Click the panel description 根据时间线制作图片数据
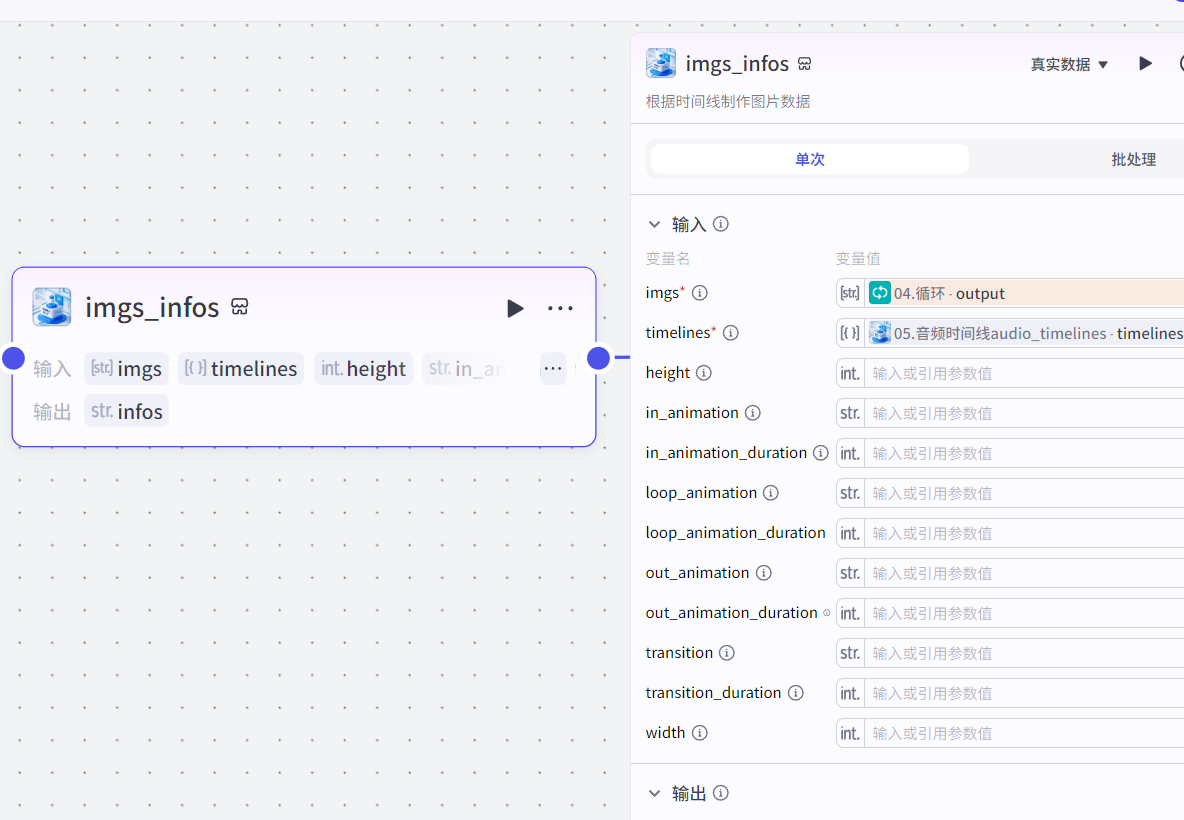The image size is (1184, 820). [x=728, y=102]
